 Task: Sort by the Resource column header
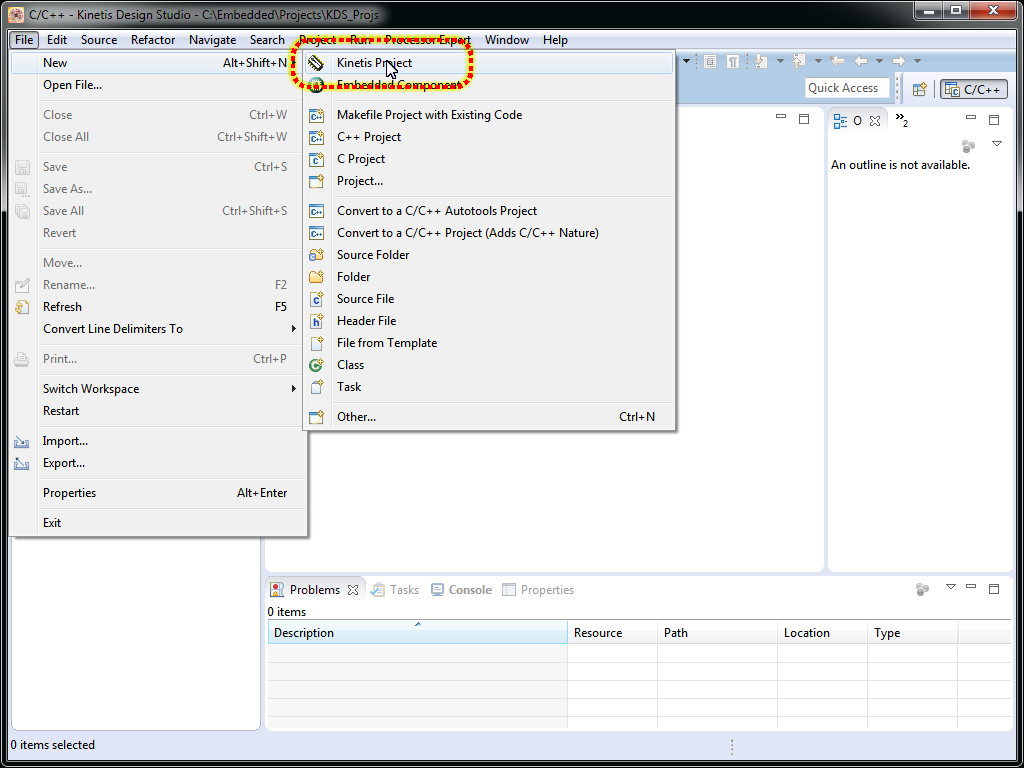[x=613, y=633]
